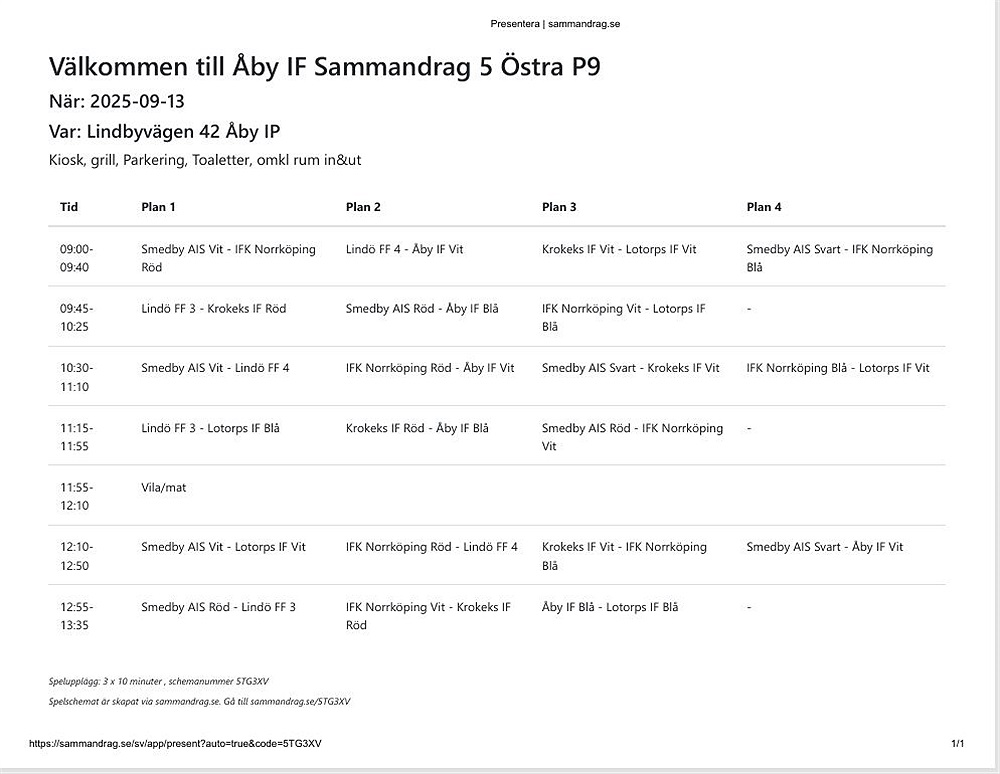
Task: Select the Åby IF Blå - Lotorps IF Blå match
Action: coord(610,607)
